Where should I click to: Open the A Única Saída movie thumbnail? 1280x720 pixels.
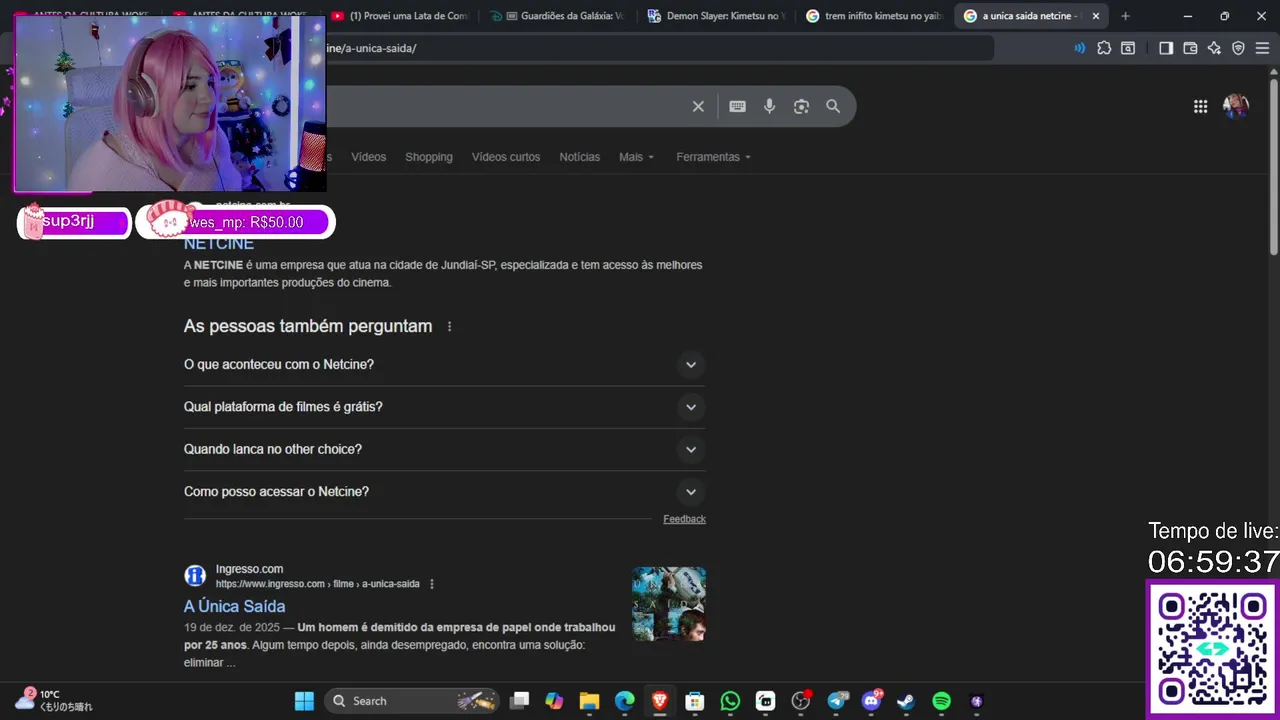pos(669,604)
